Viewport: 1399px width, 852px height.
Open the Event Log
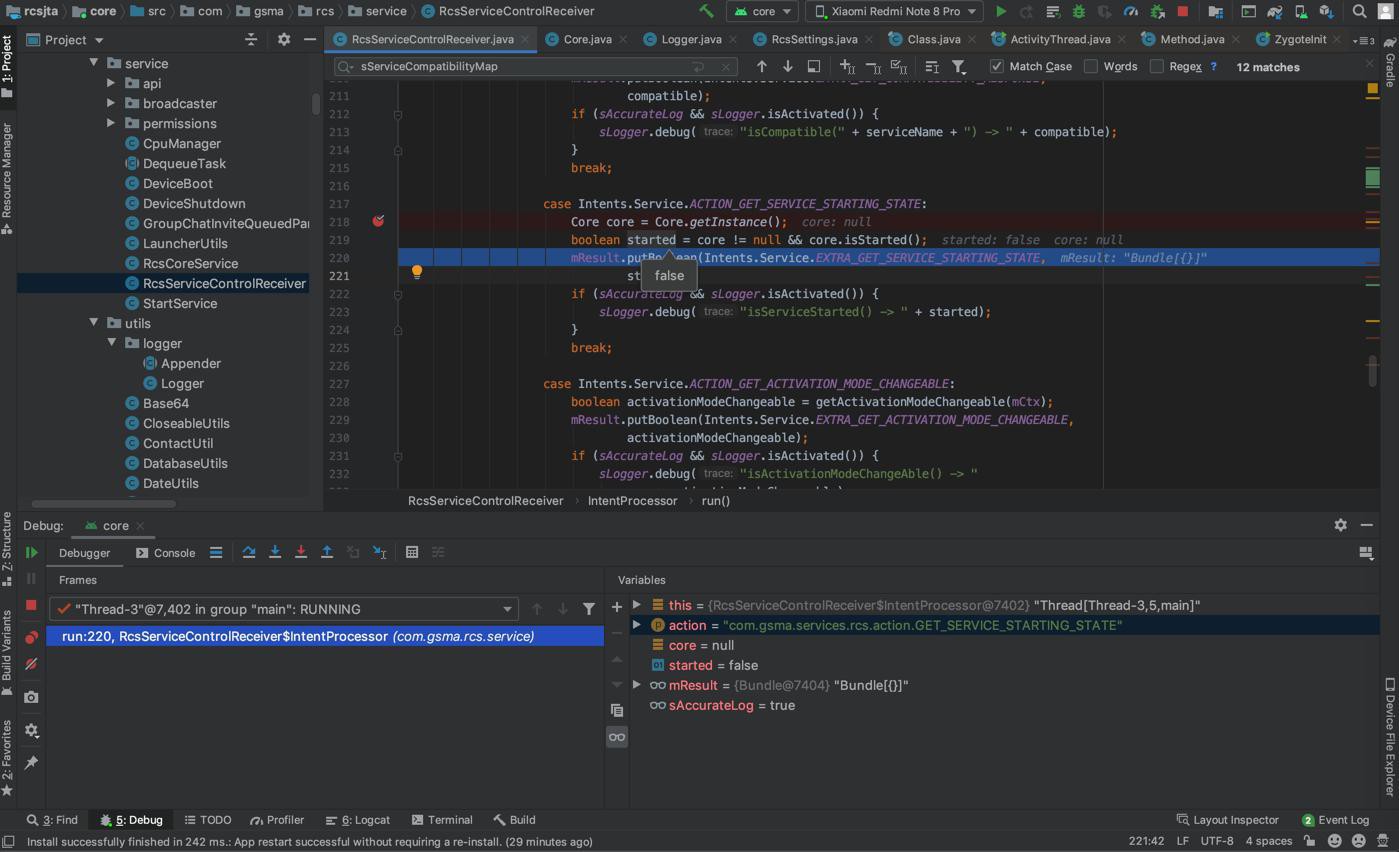pyautogui.click(x=1335, y=820)
